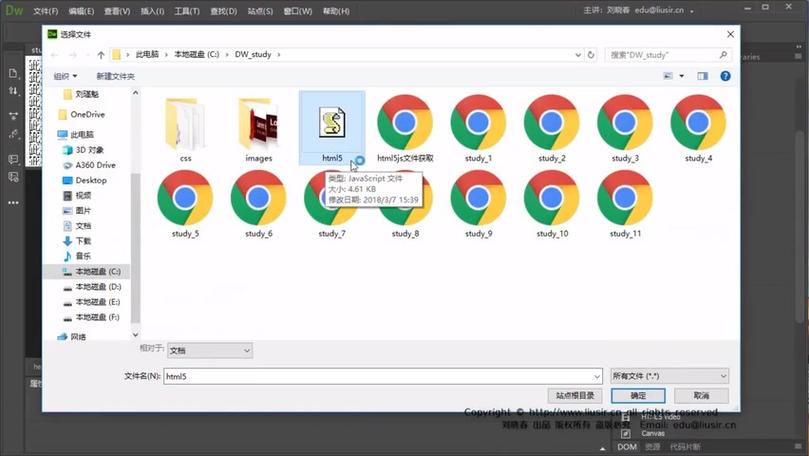809x456 pixels.
Task: Go back with the back arrow
Action: [x=55, y=55]
